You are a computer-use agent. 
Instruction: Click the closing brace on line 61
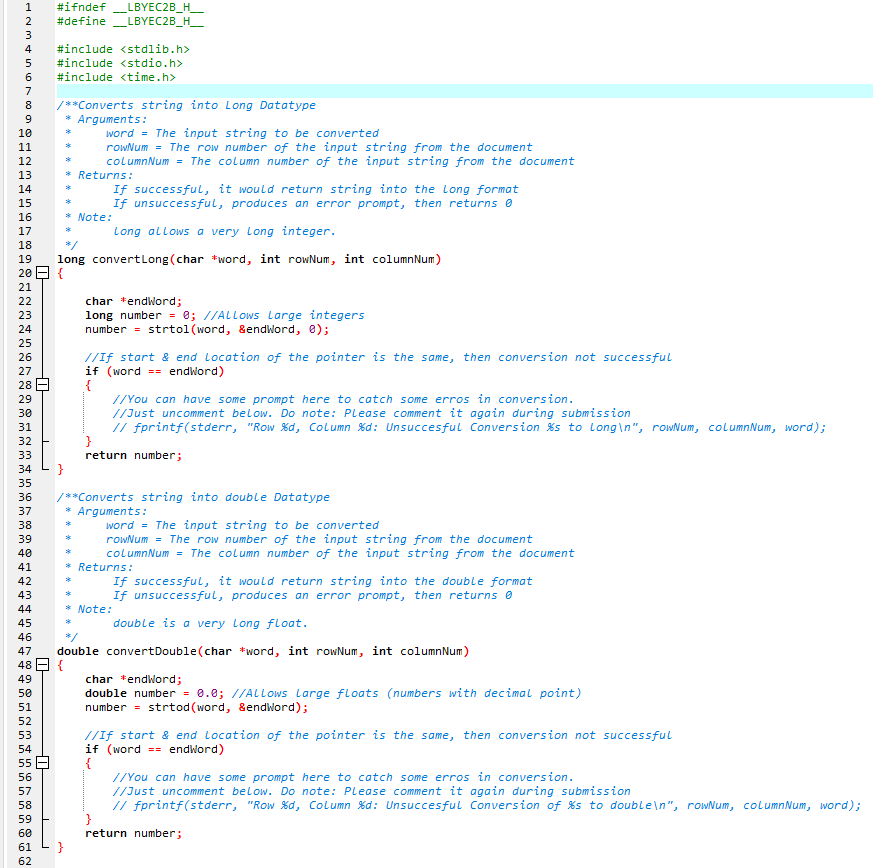coord(61,847)
